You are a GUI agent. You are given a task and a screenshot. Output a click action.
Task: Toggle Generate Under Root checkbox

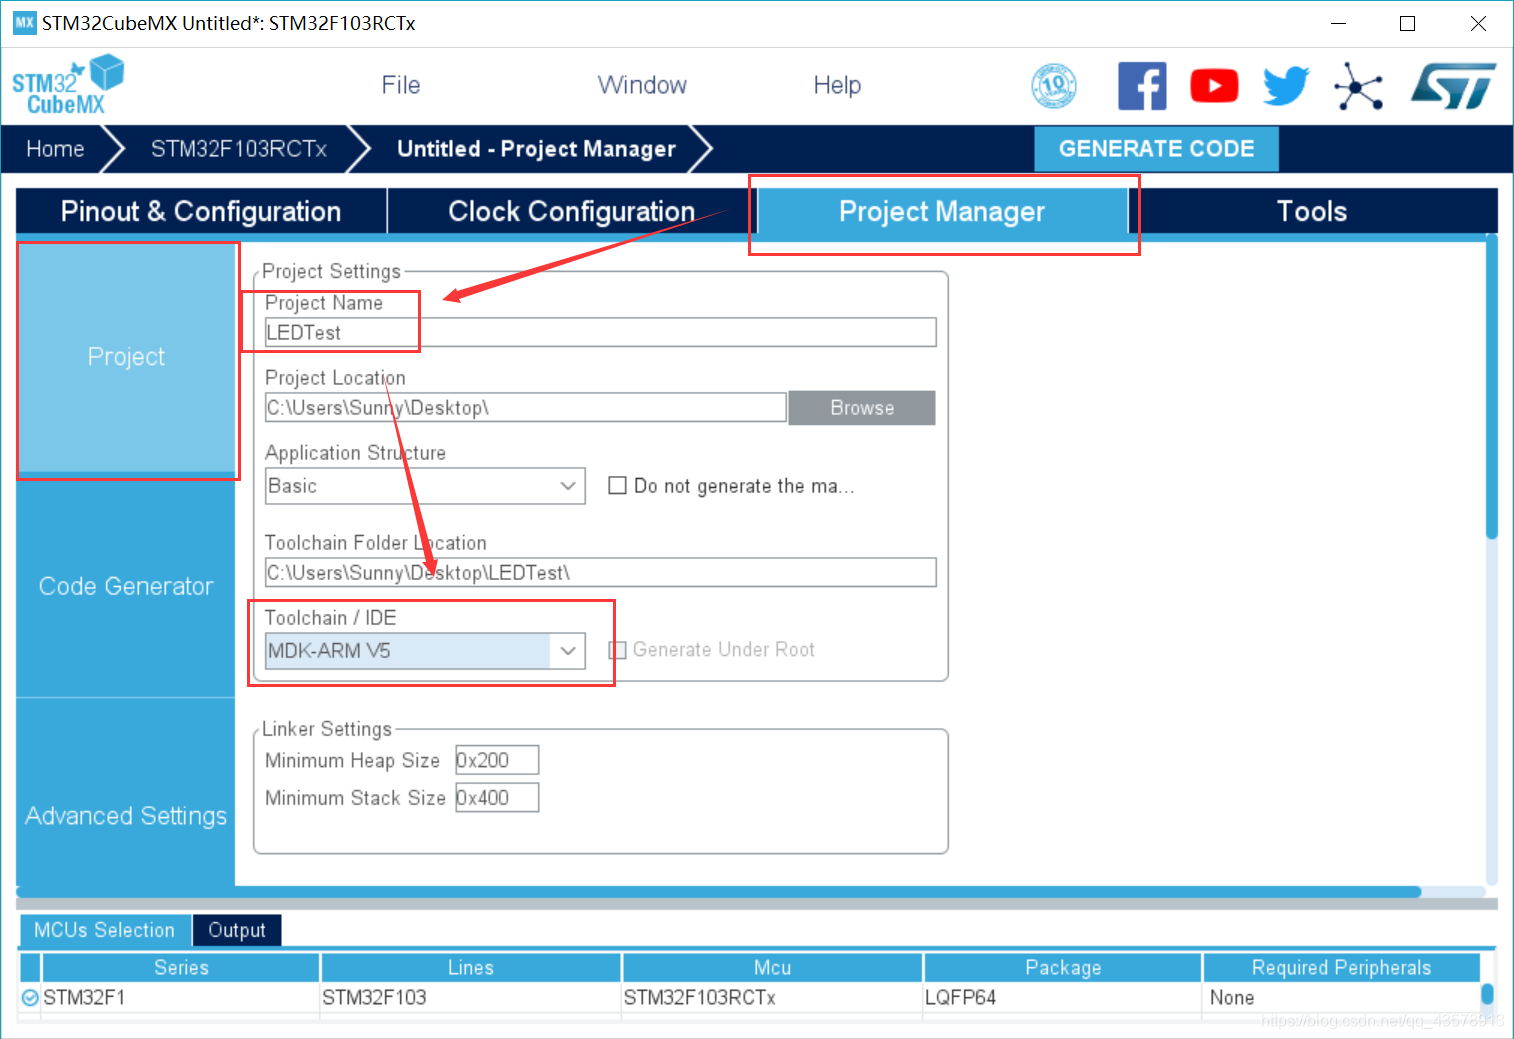(x=618, y=650)
